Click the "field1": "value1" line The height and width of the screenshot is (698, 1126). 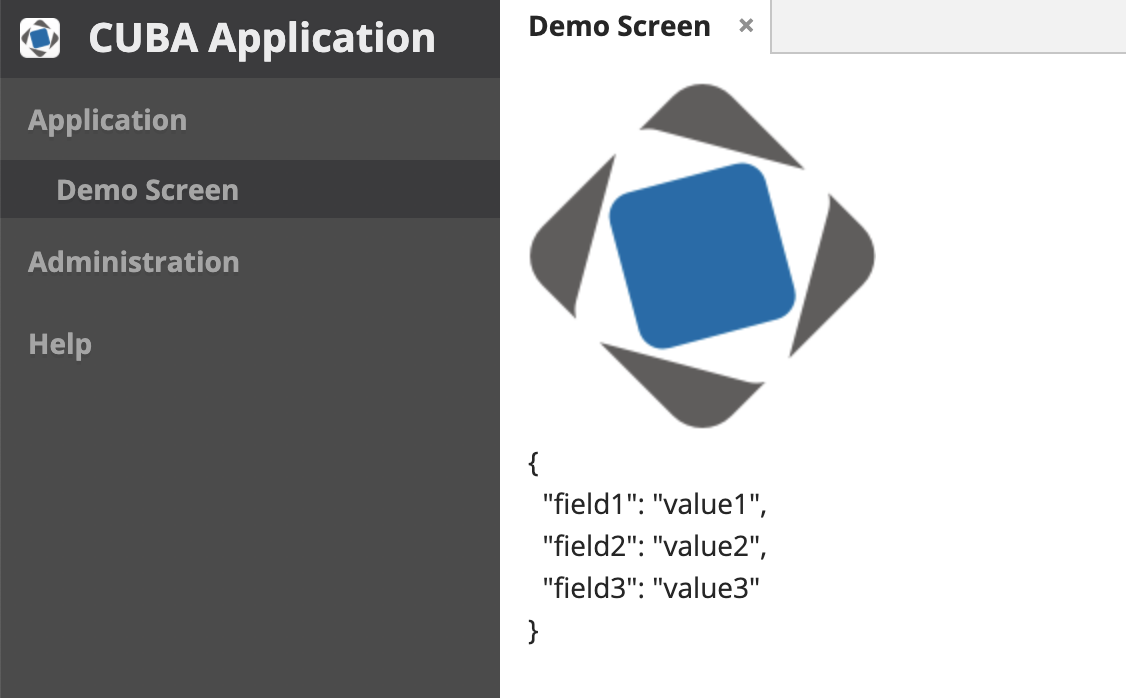point(655,504)
